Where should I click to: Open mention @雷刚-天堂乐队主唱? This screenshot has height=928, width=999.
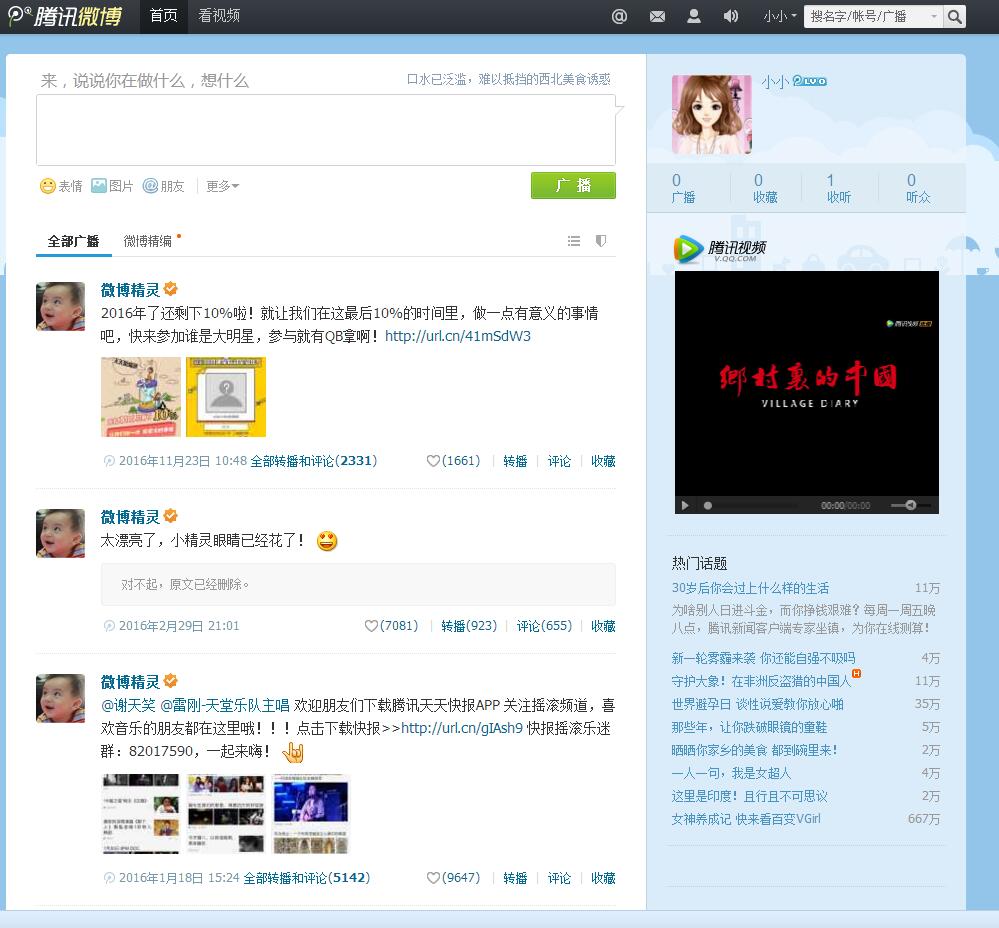[x=224, y=706]
